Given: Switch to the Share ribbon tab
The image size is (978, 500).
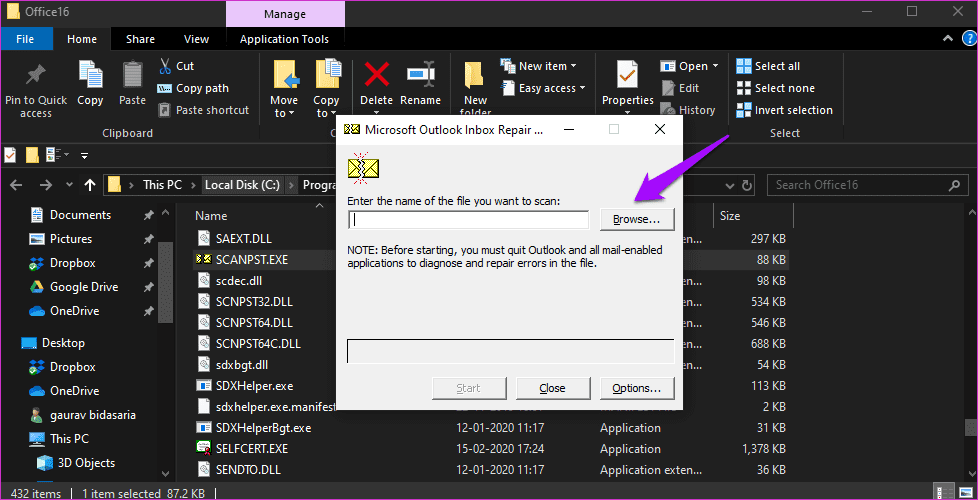Looking at the screenshot, I should click(x=140, y=39).
